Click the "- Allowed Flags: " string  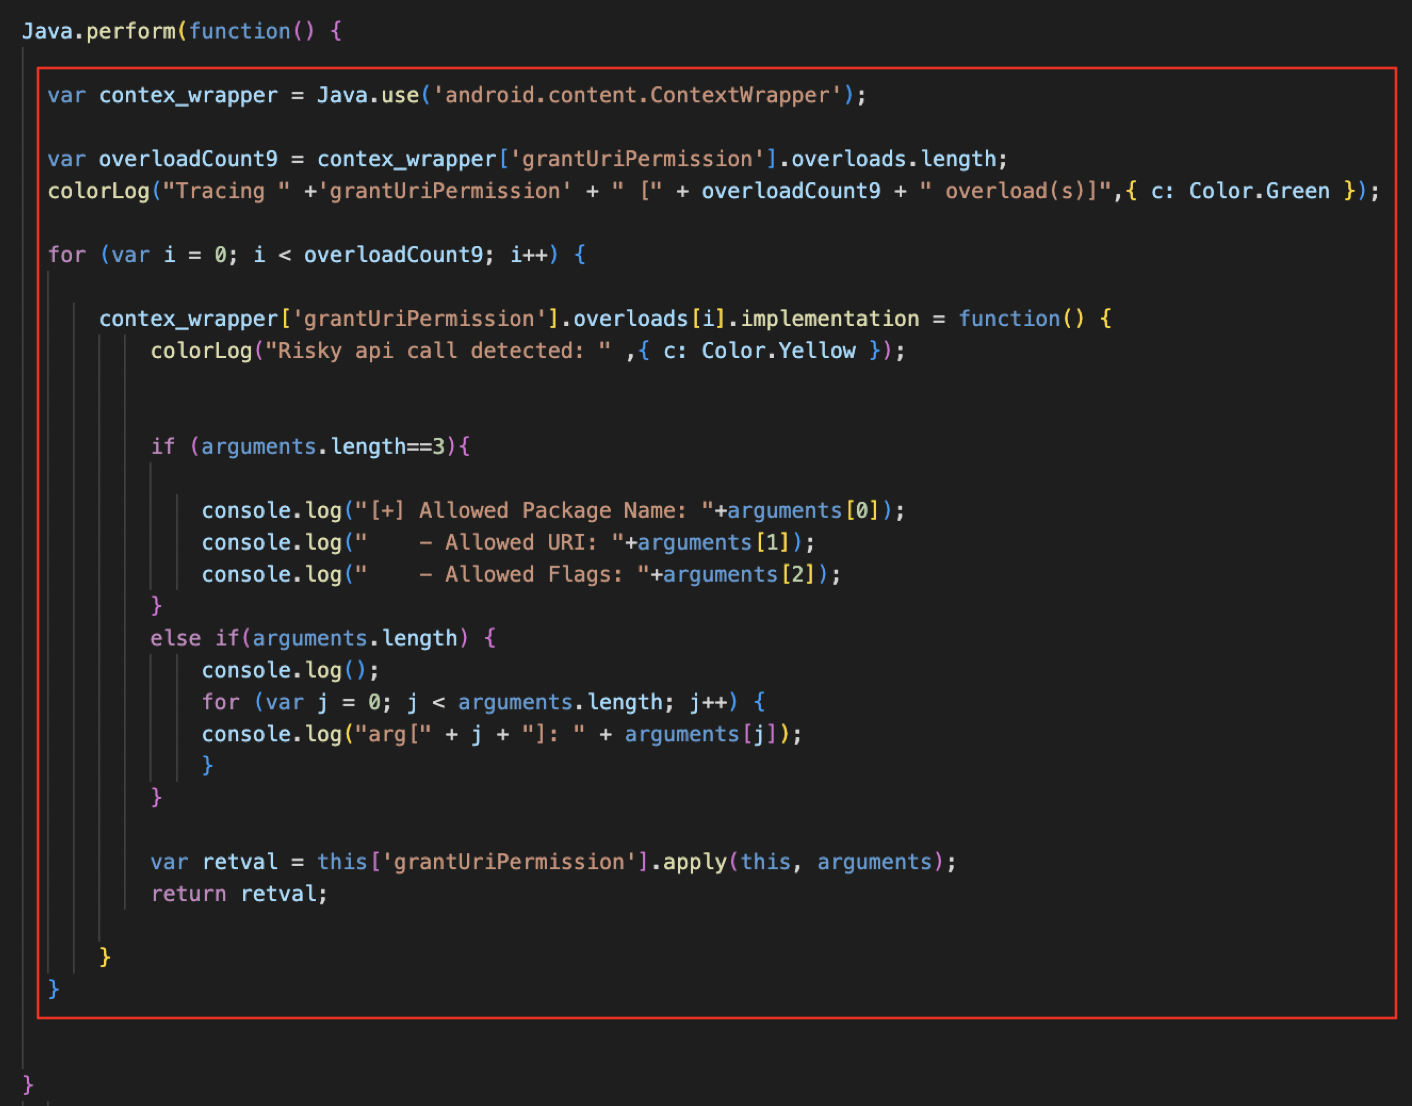coord(502,575)
